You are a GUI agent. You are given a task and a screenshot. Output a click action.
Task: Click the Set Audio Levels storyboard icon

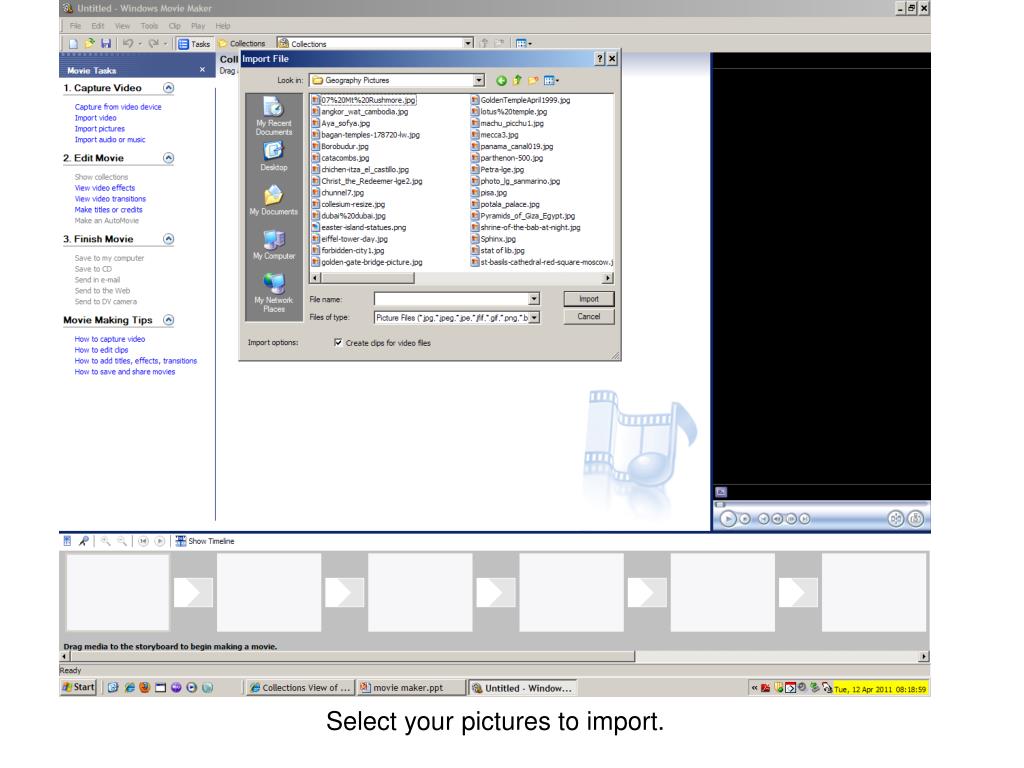67,541
